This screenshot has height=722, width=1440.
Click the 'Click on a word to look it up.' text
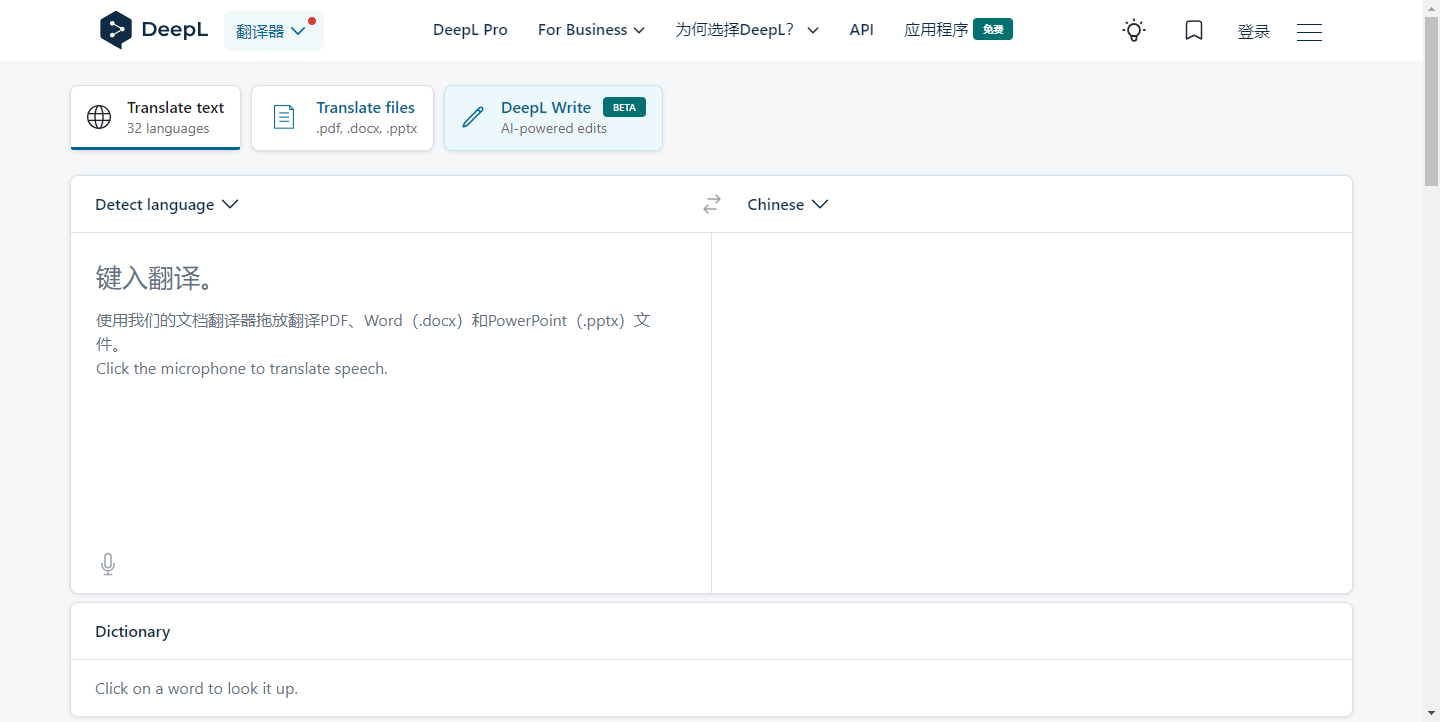(x=196, y=689)
